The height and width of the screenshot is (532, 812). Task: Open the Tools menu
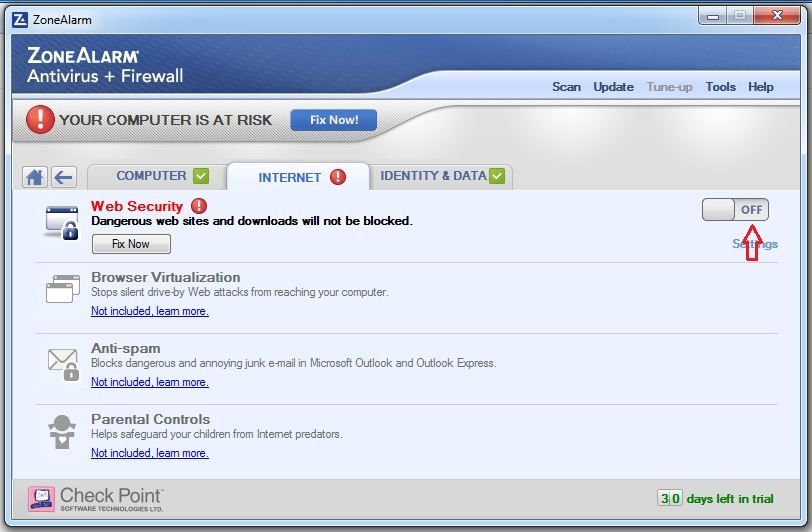pos(720,87)
